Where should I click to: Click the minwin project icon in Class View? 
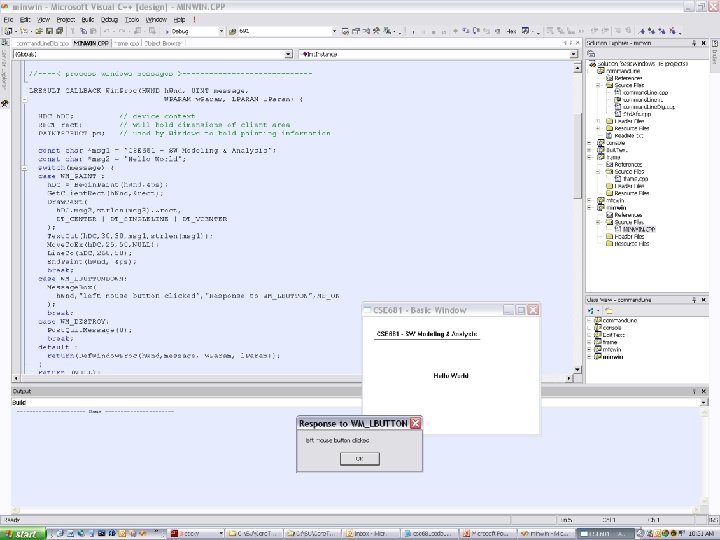click(x=597, y=355)
